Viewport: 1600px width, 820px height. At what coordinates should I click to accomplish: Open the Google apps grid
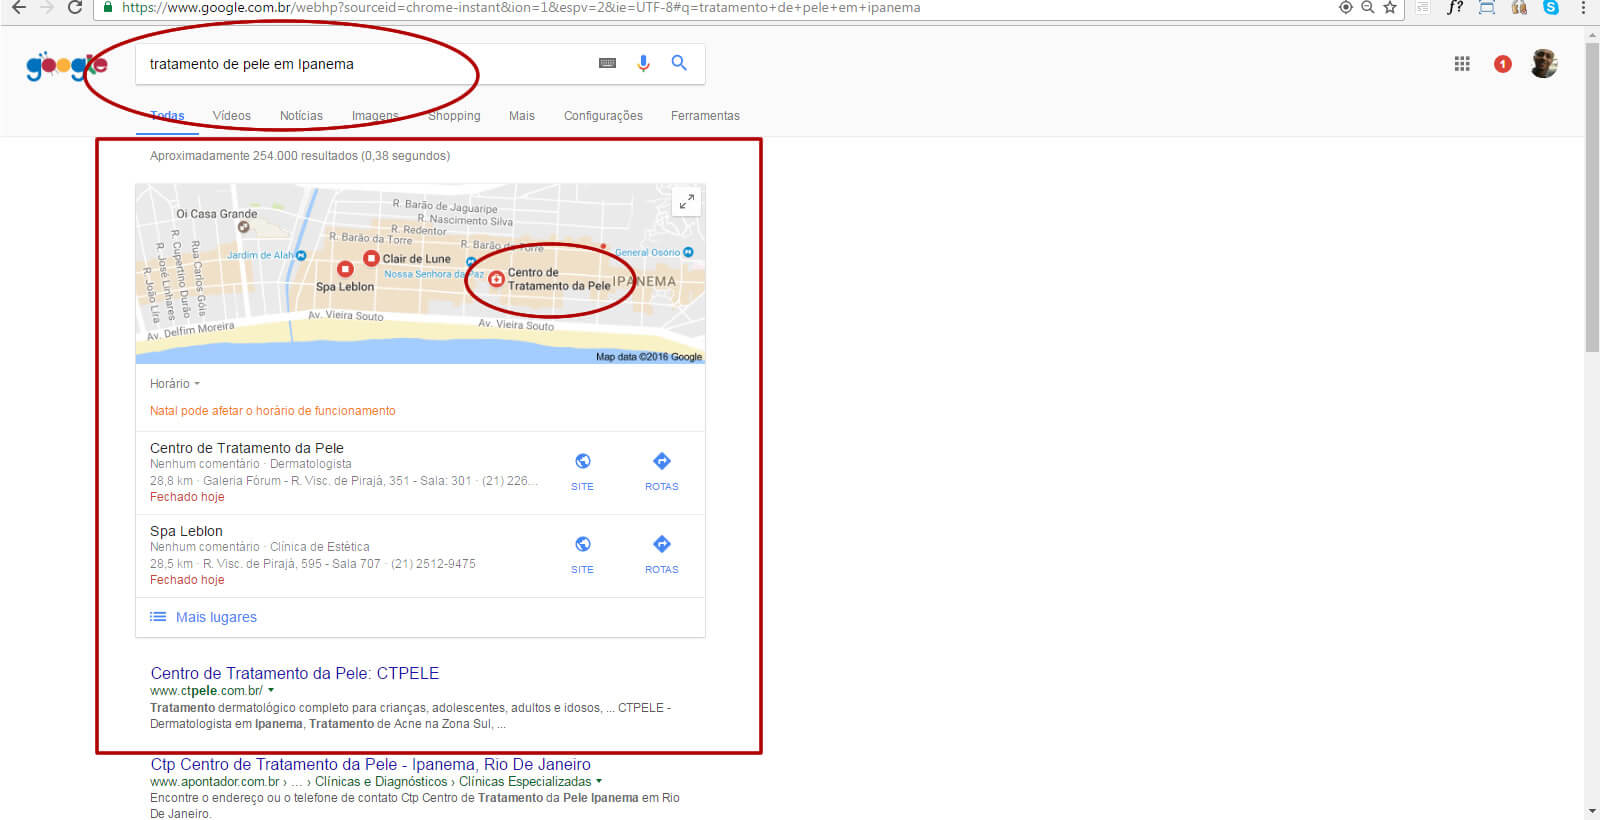1462,64
